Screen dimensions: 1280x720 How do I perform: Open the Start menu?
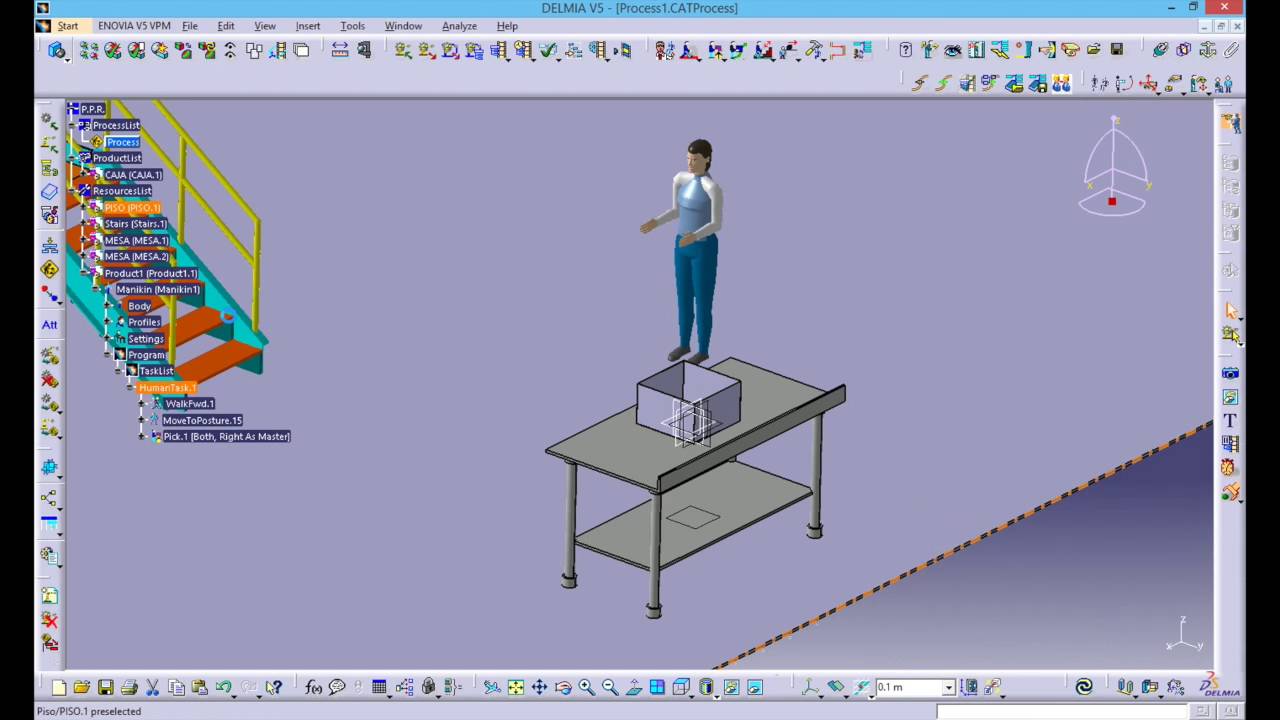[67, 26]
